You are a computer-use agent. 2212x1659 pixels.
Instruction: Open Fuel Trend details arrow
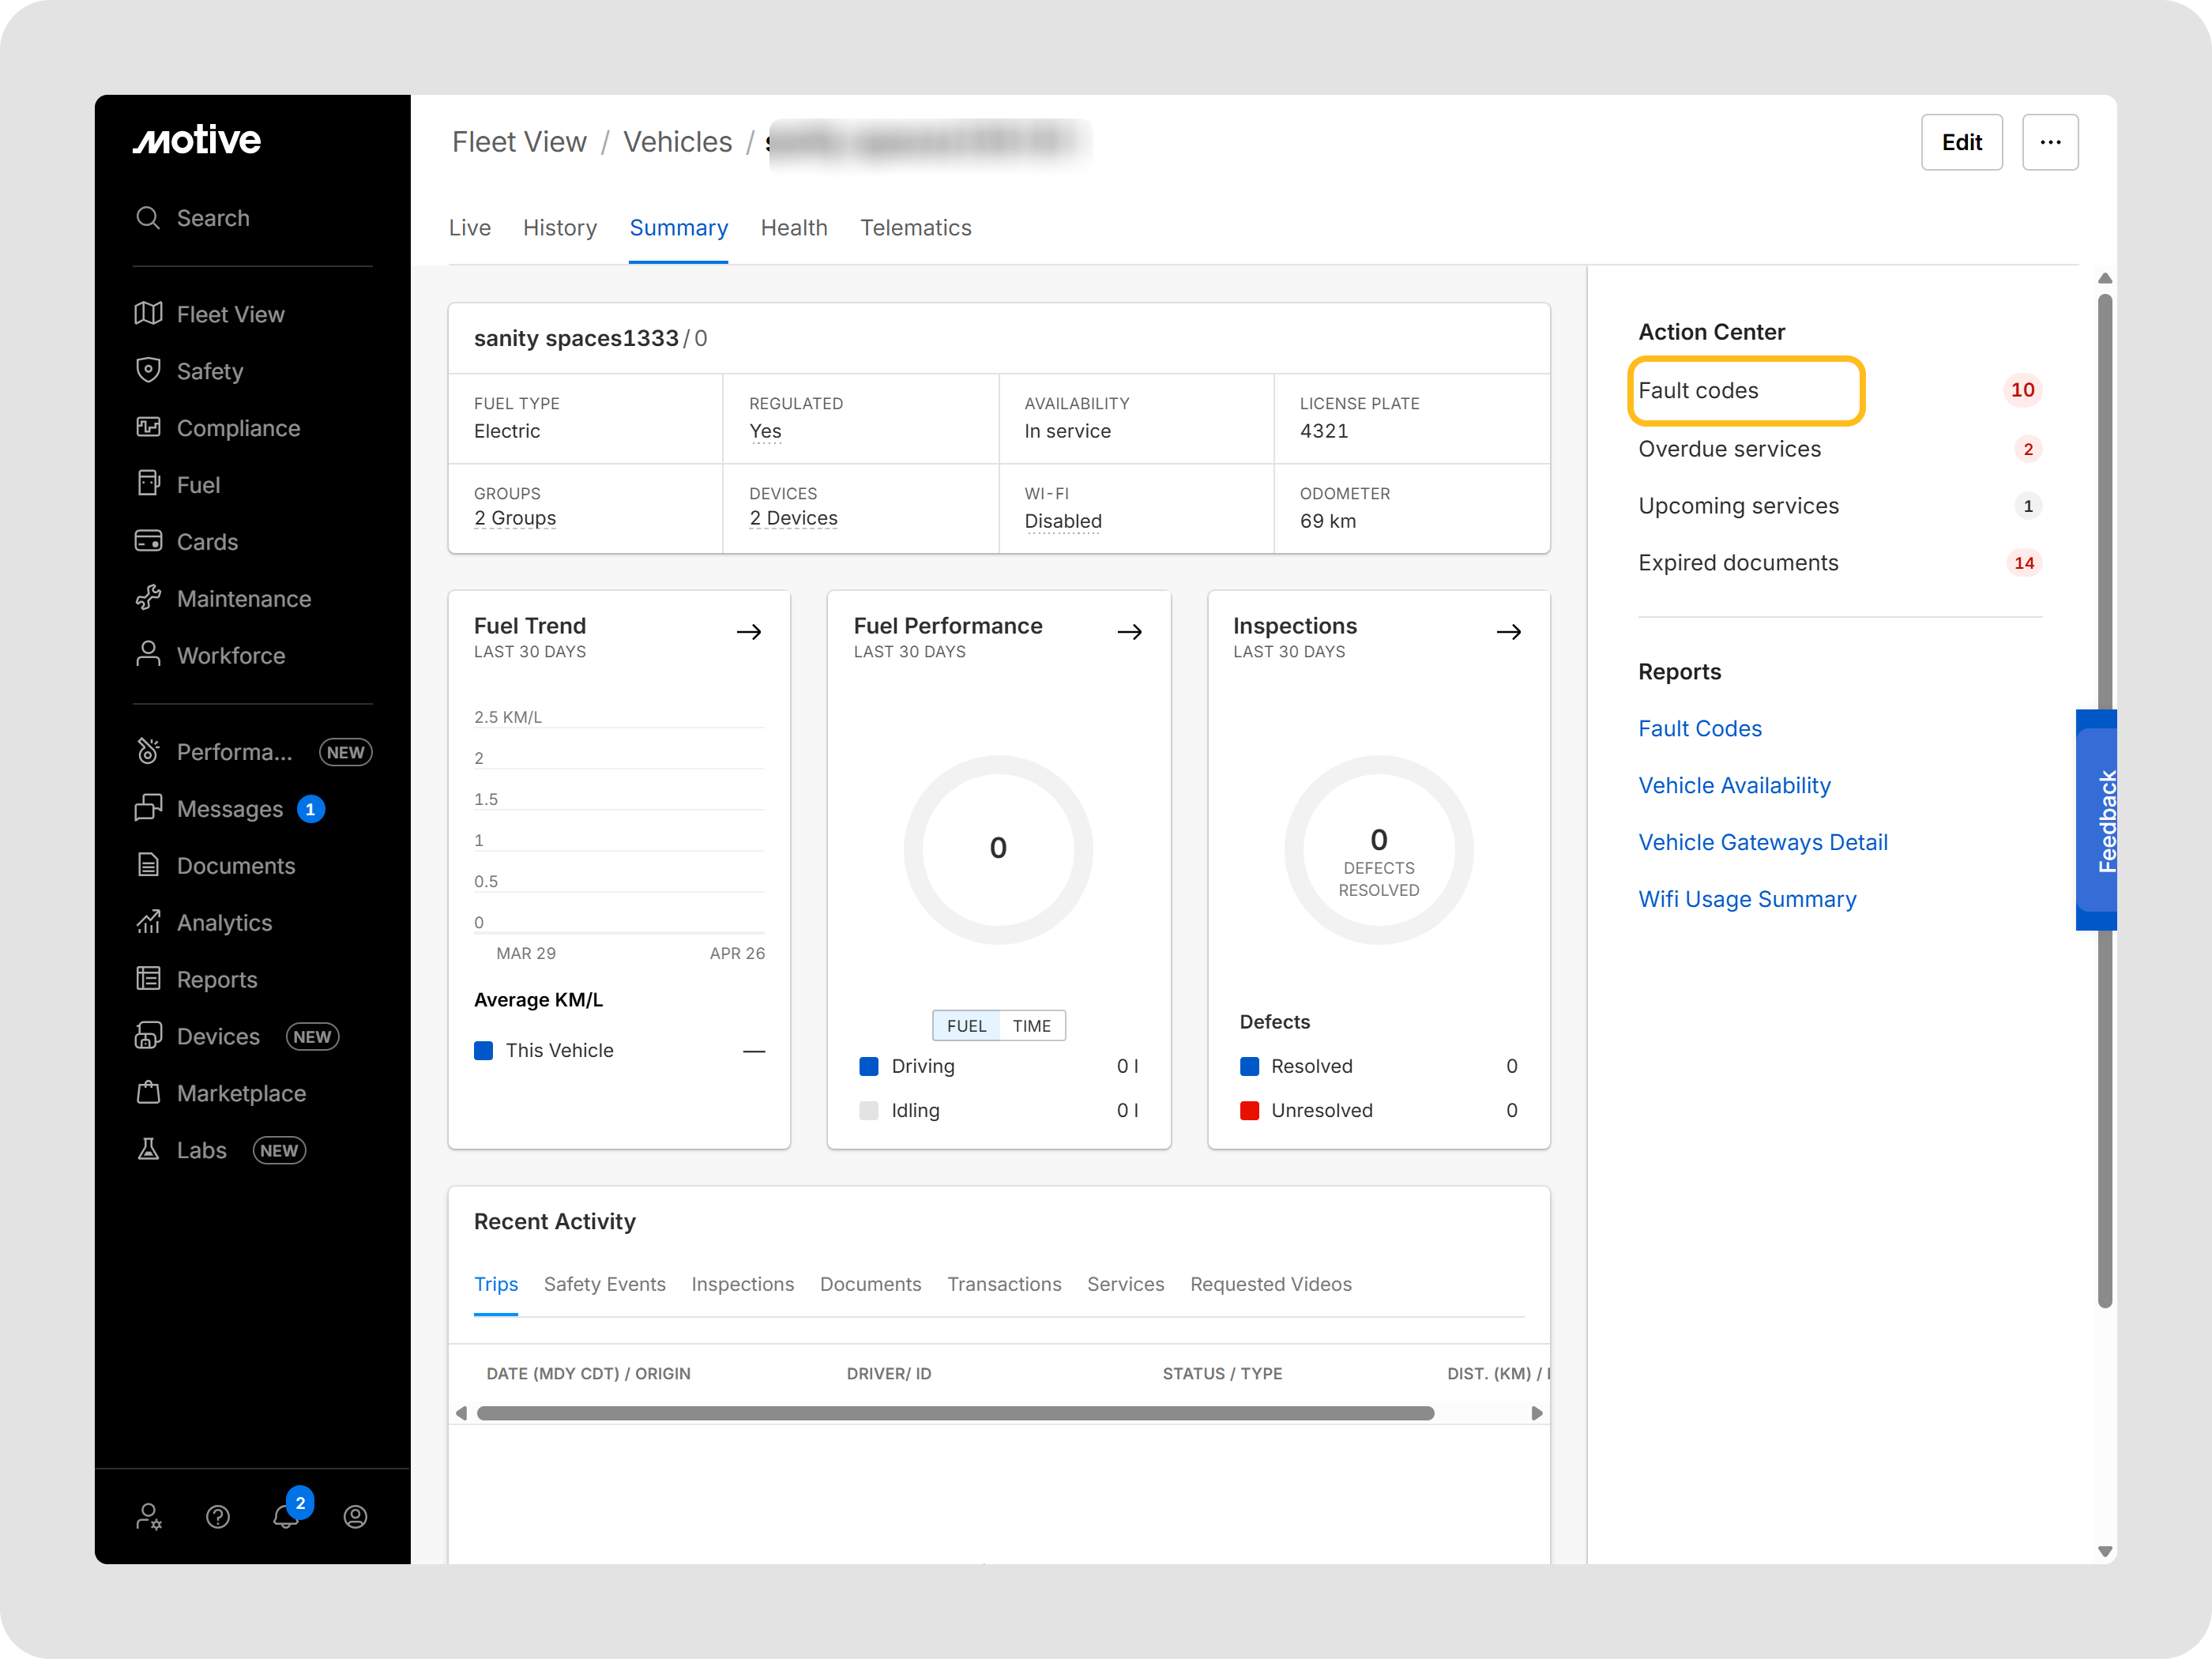749,632
